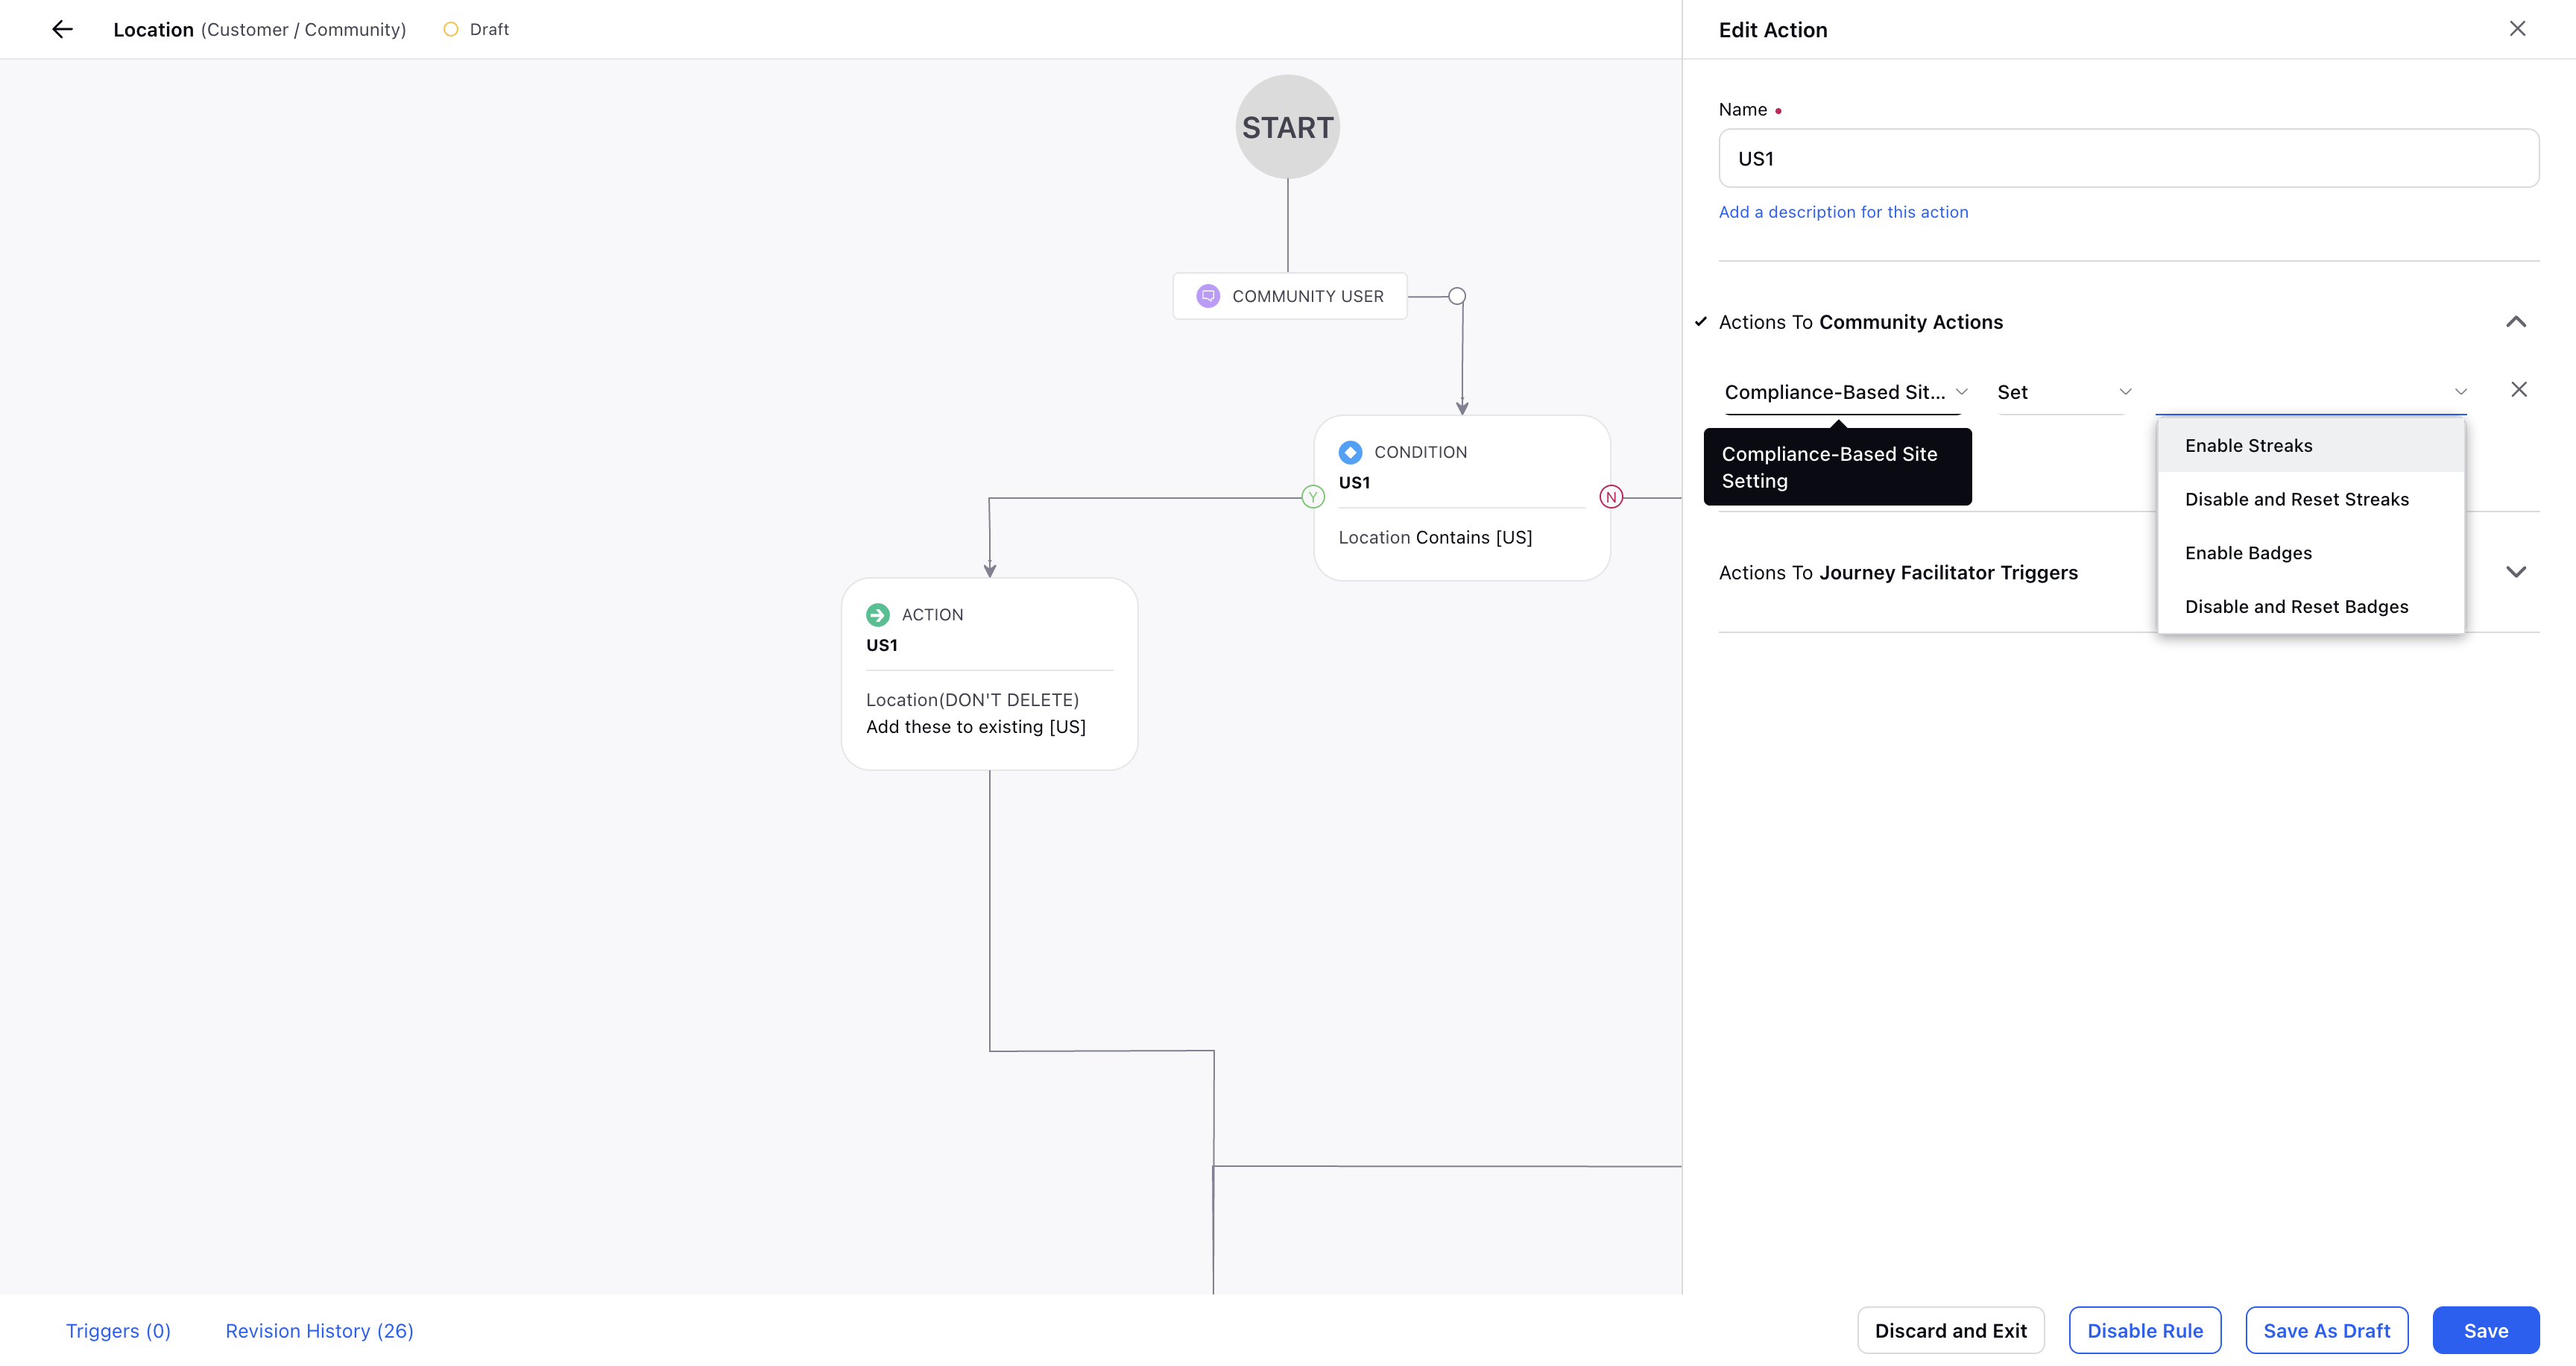Screen dimensions: 2576x1366
Task: Click the COMMUNITY USER node label
Action: tap(1307, 296)
